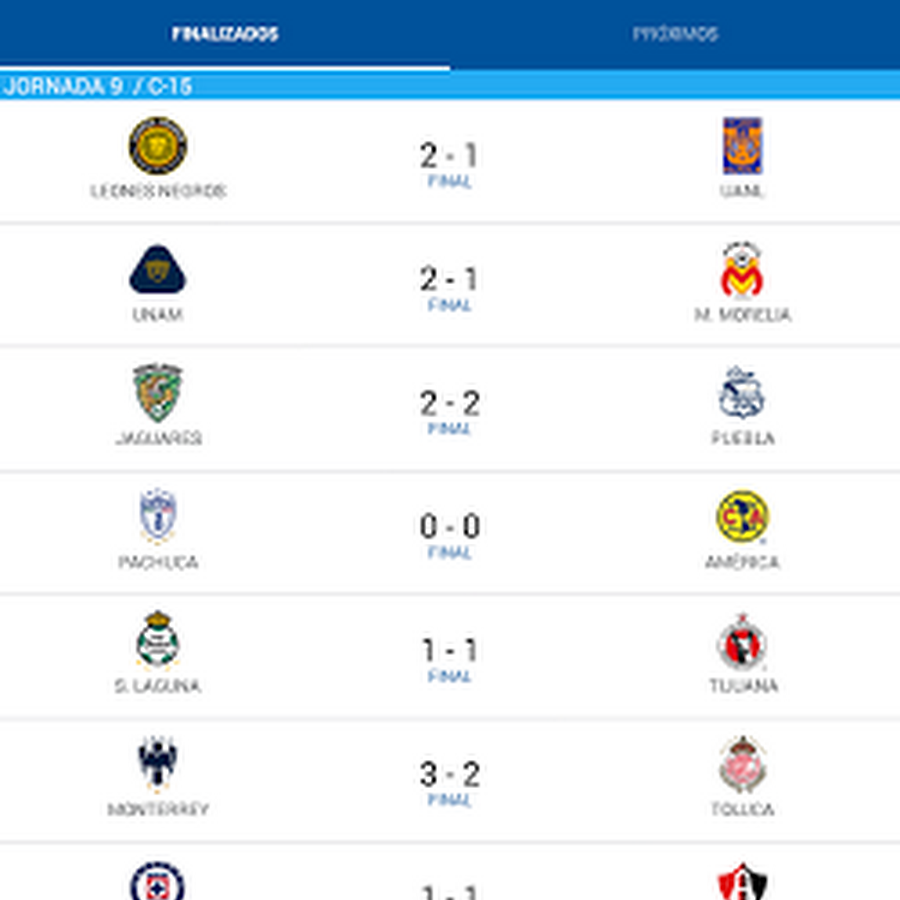900x900 pixels.
Task: Select the UANL Tigres crest
Action: (742, 146)
